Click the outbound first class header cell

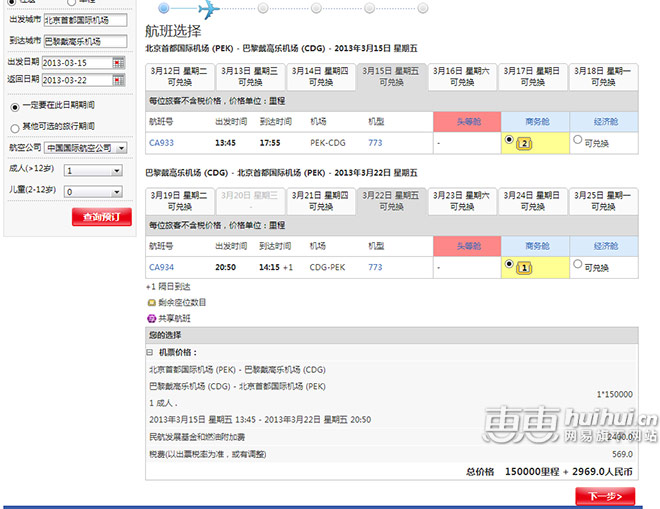467,122
